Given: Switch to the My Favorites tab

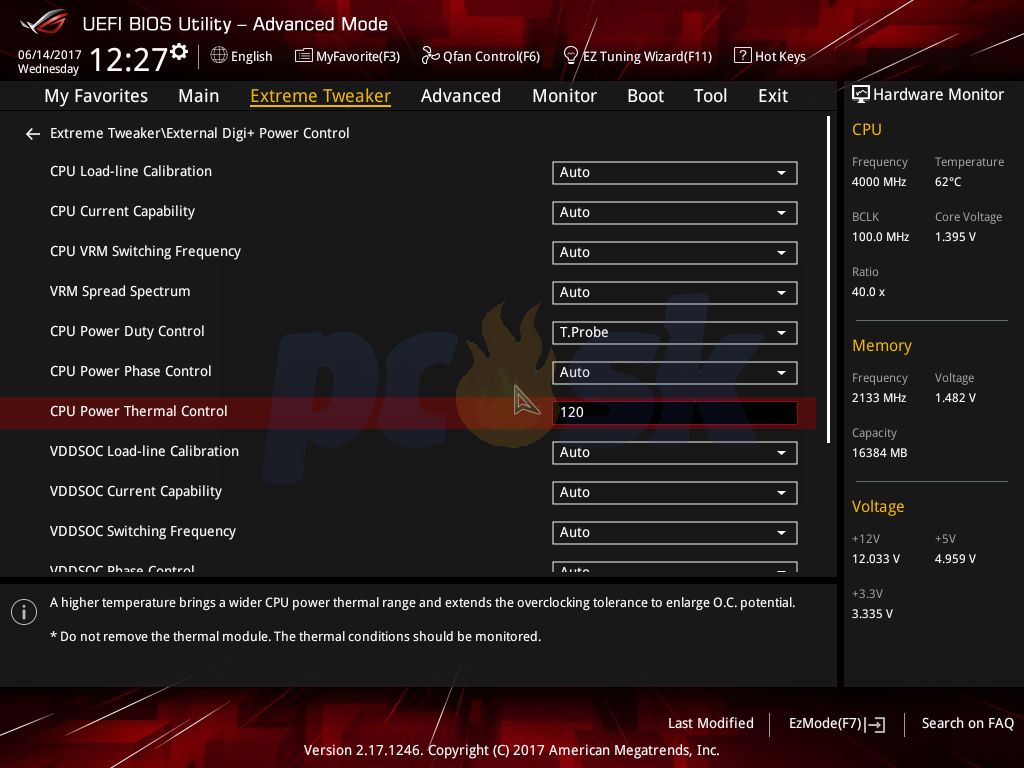Looking at the screenshot, I should click(96, 96).
